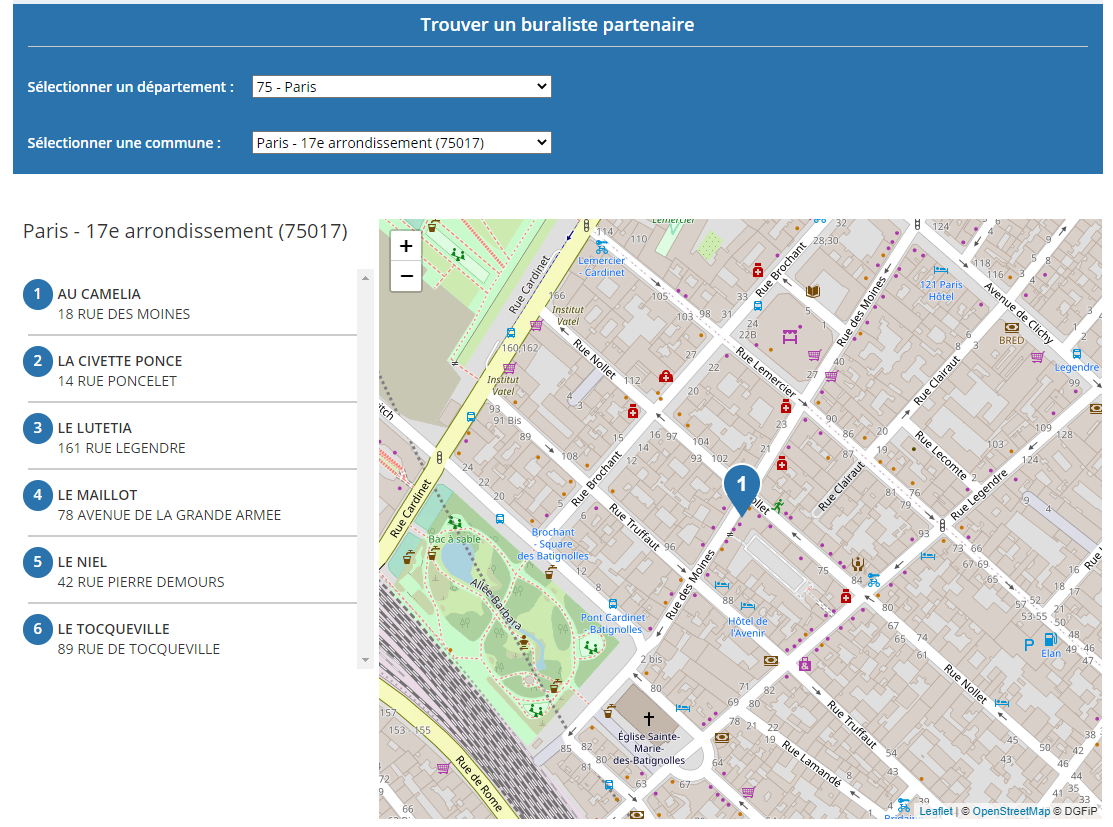Click the number 4 badge for Le Maillot

pyautogui.click(x=38, y=495)
